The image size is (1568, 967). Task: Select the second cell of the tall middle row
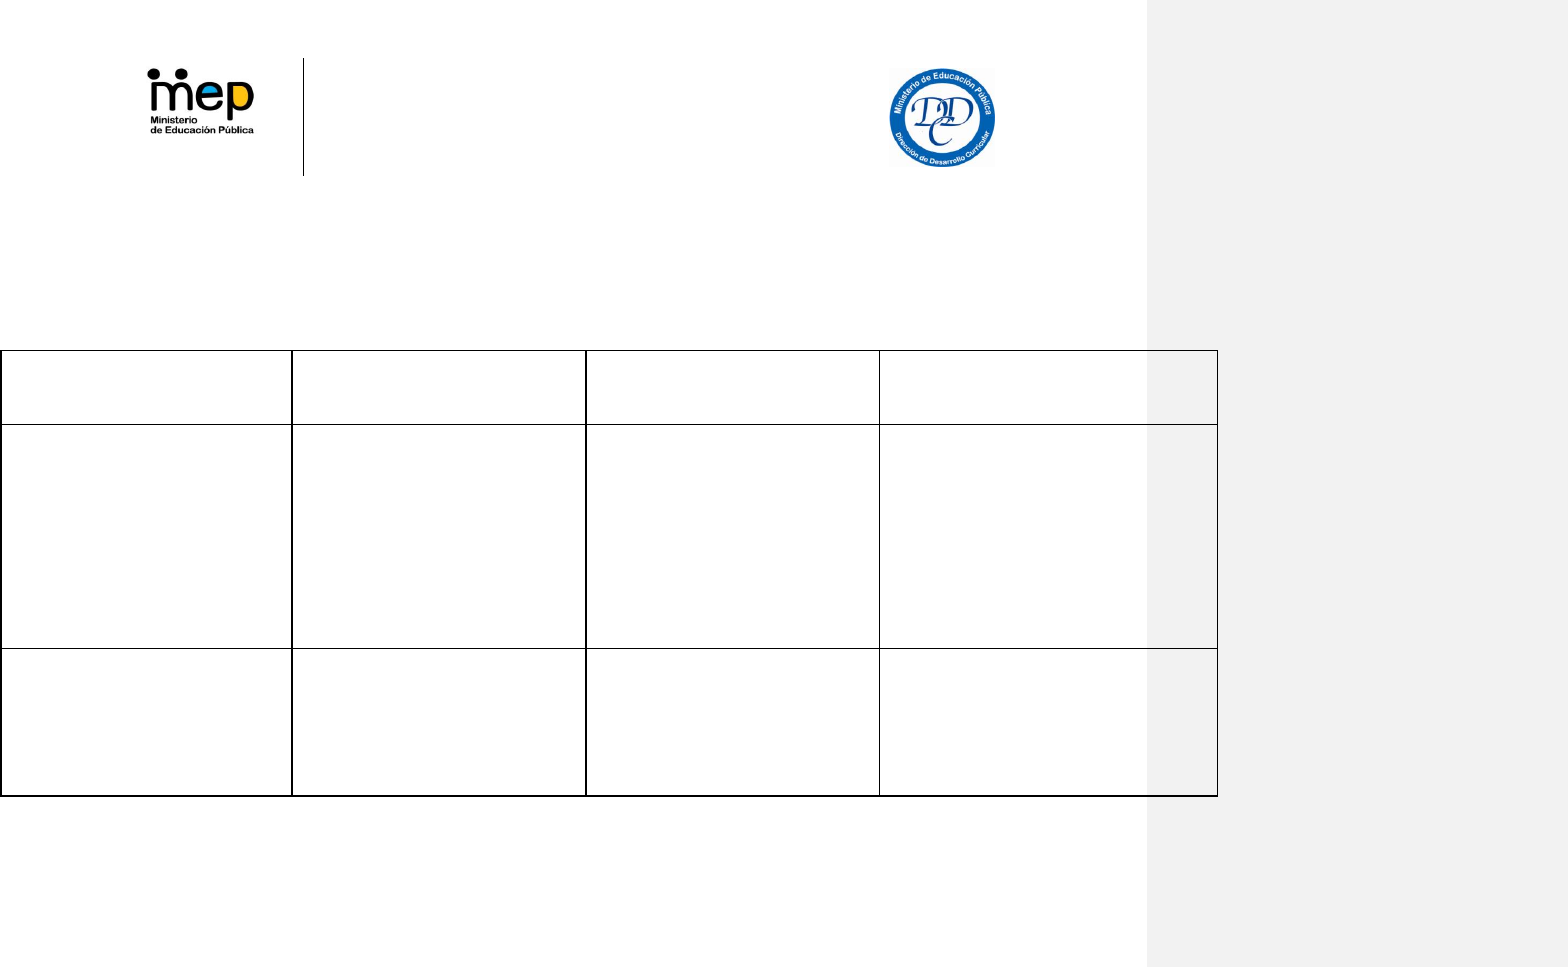tap(438, 536)
